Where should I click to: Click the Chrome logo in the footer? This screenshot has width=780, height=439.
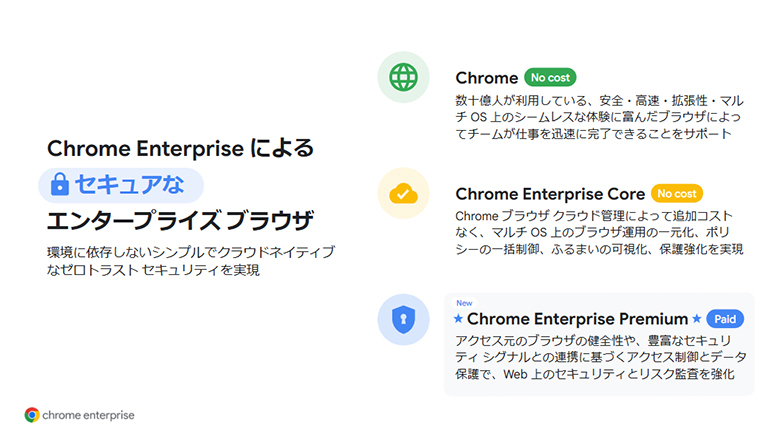32,414
